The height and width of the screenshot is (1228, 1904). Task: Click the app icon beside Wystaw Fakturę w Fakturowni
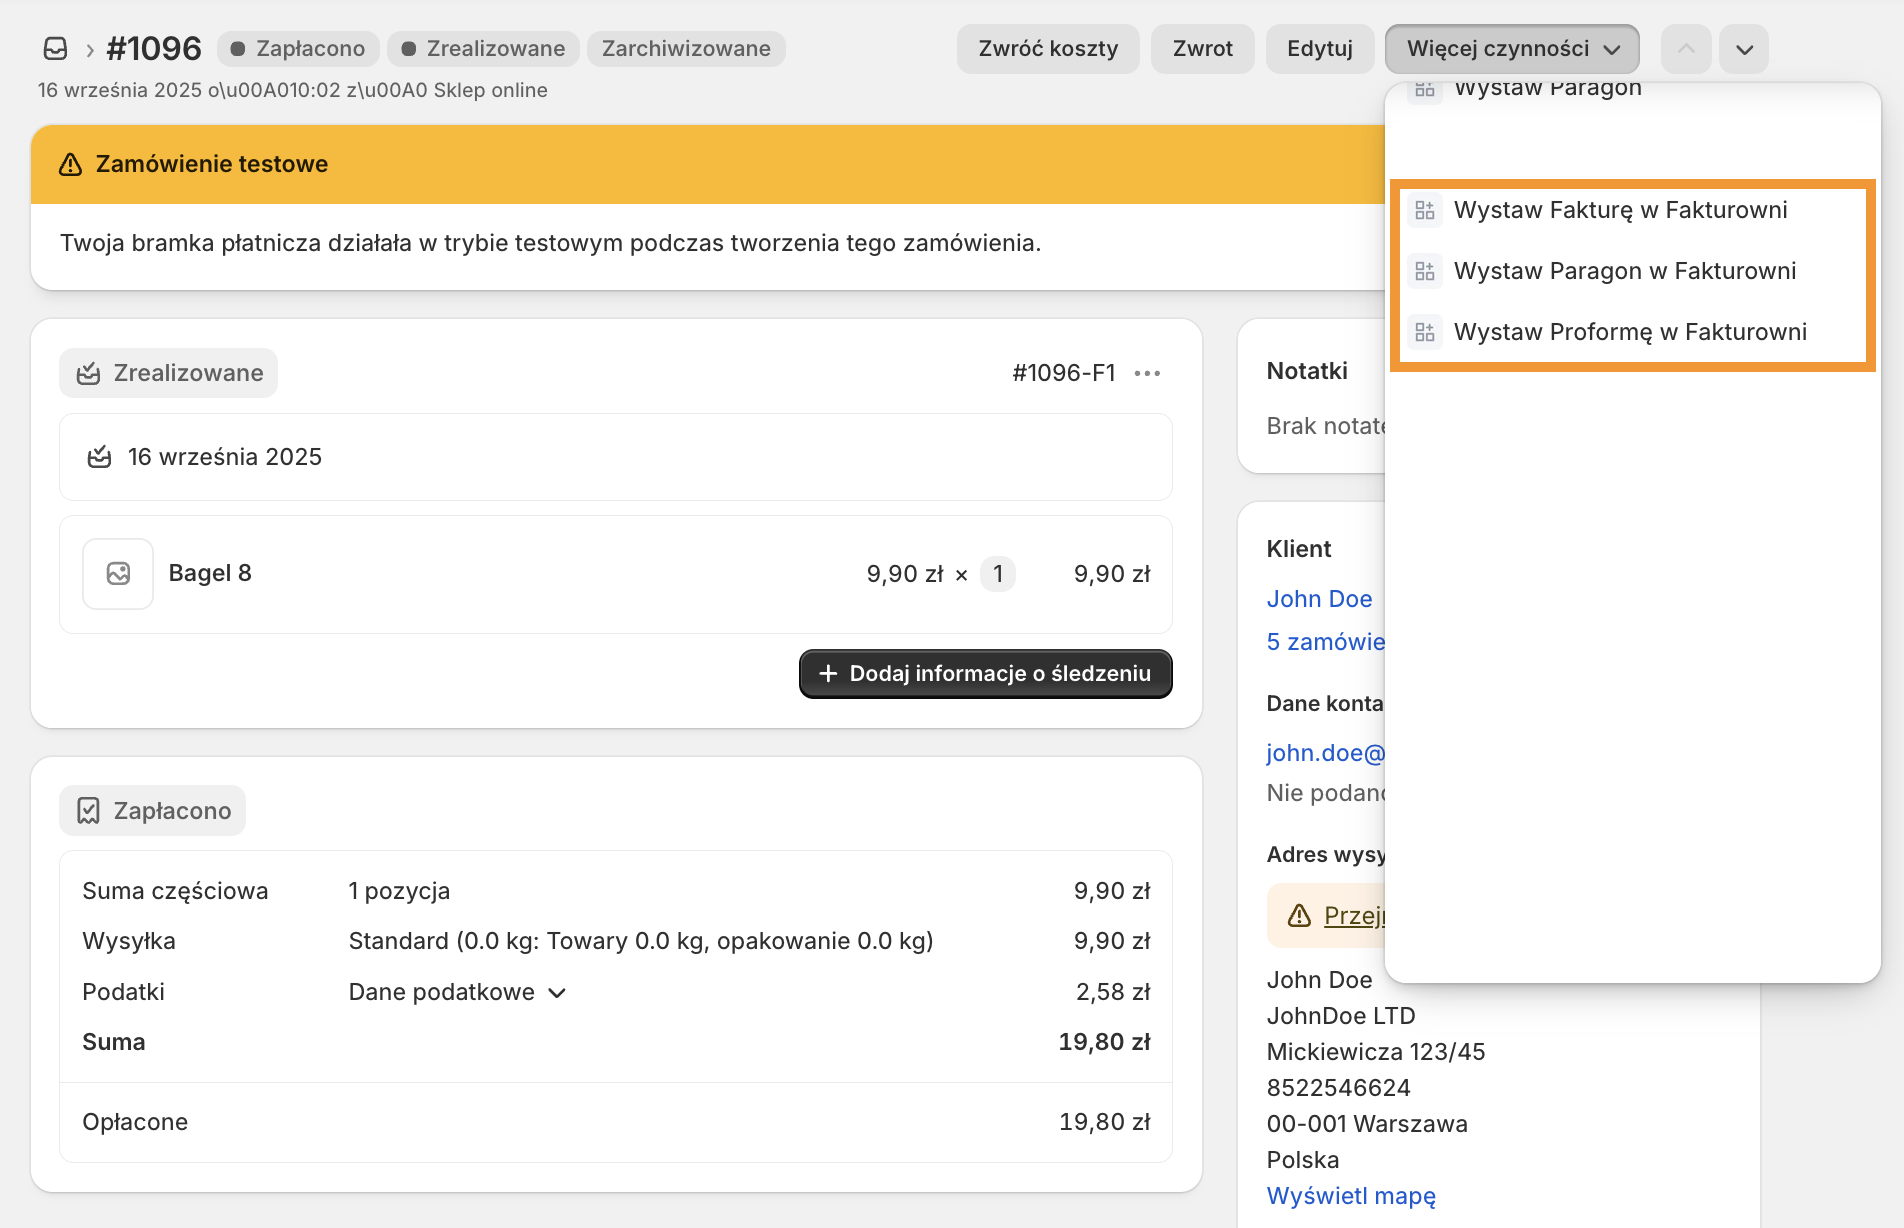pos(1425,210)
